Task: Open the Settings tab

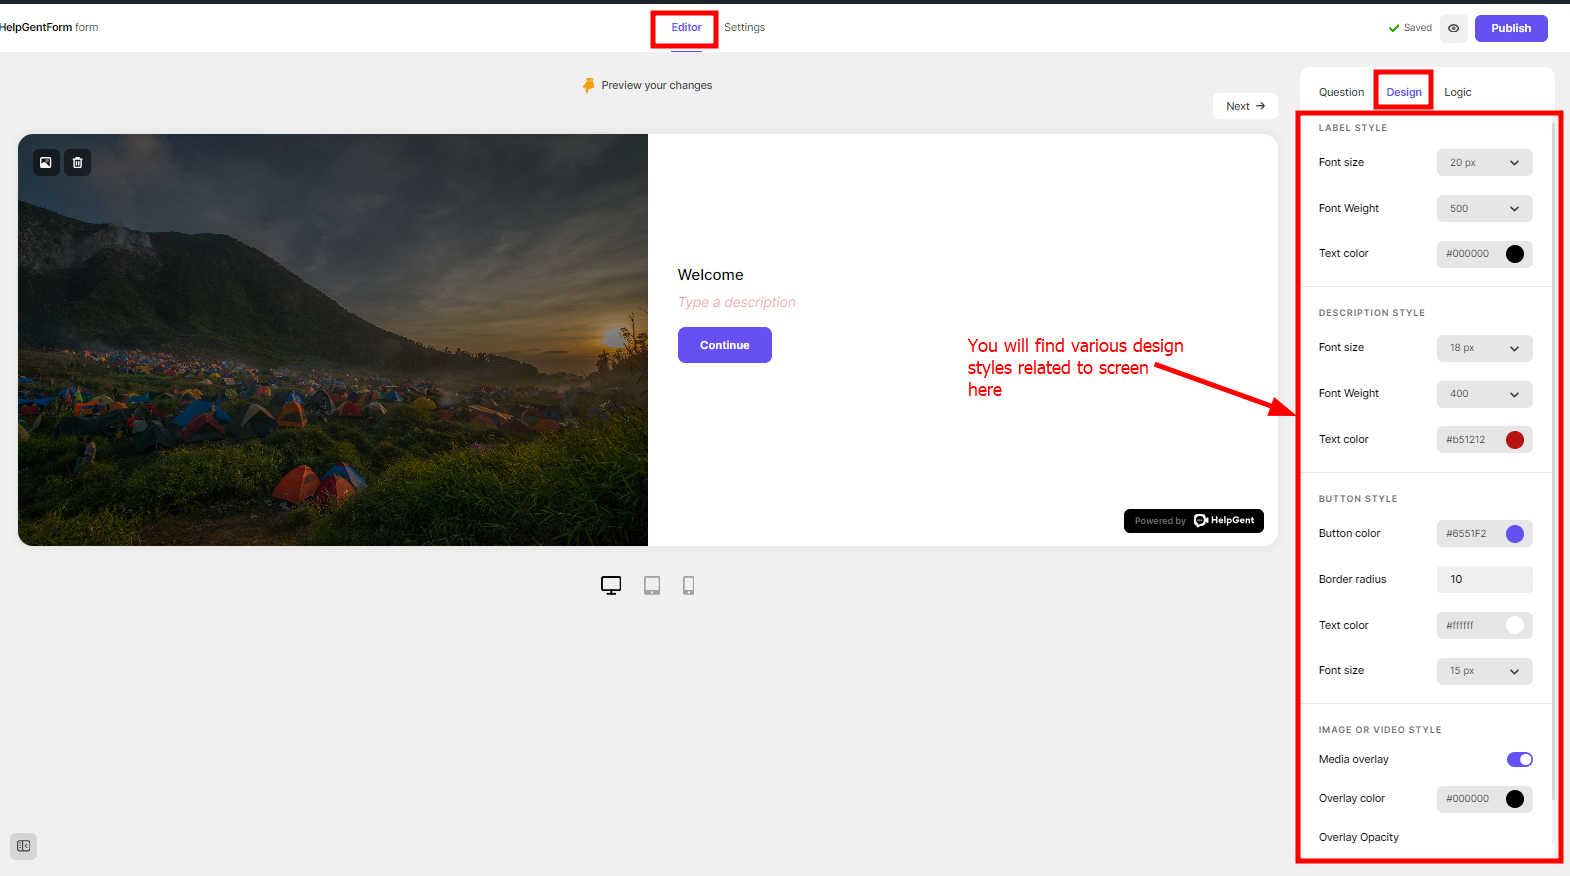Action: pyautogui.click(x=745, y=28)
